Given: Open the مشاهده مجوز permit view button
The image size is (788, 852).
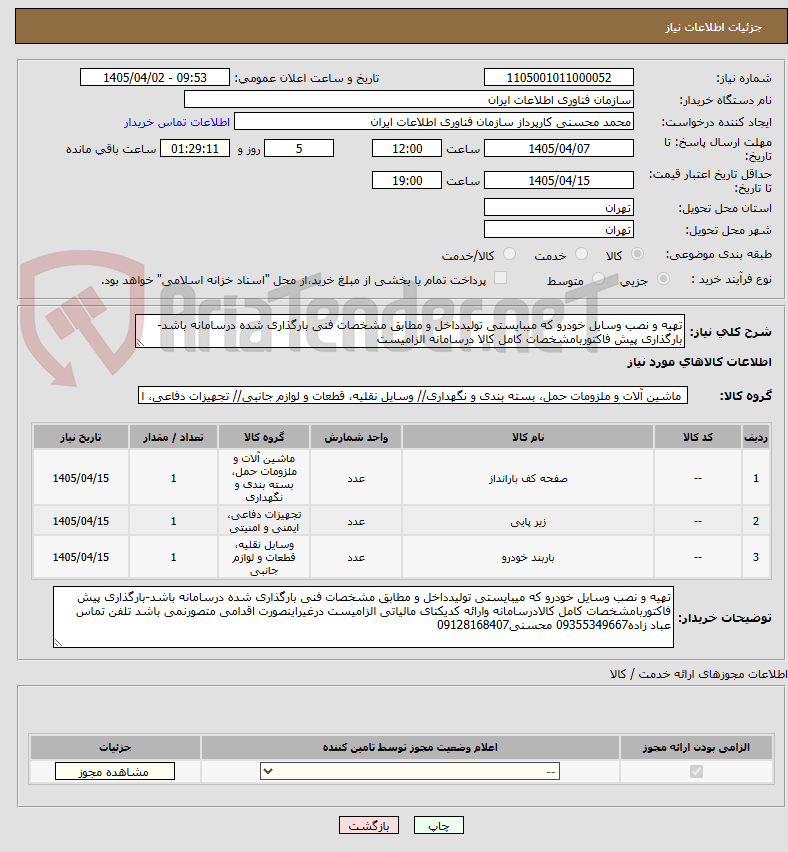Looking at the screenshot, I should pos(115,772).
